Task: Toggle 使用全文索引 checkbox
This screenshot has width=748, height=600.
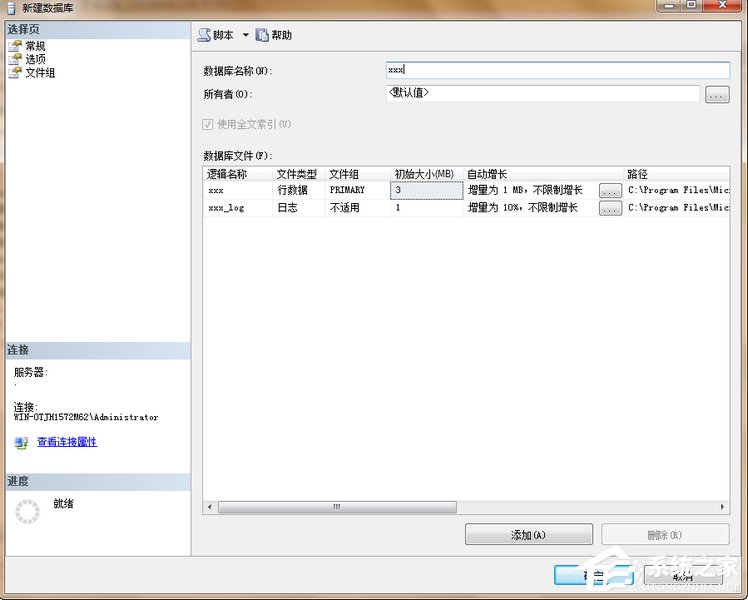Action: [x=207, y=124]
